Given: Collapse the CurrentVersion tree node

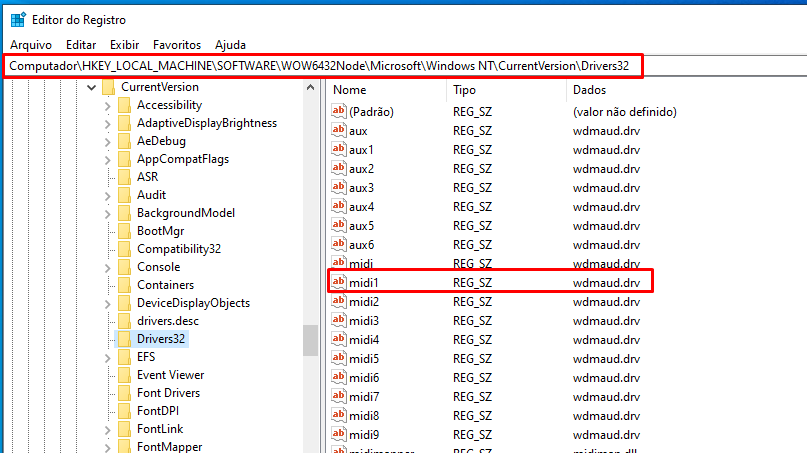Looking at the screenshot, I should coord(92,87).
